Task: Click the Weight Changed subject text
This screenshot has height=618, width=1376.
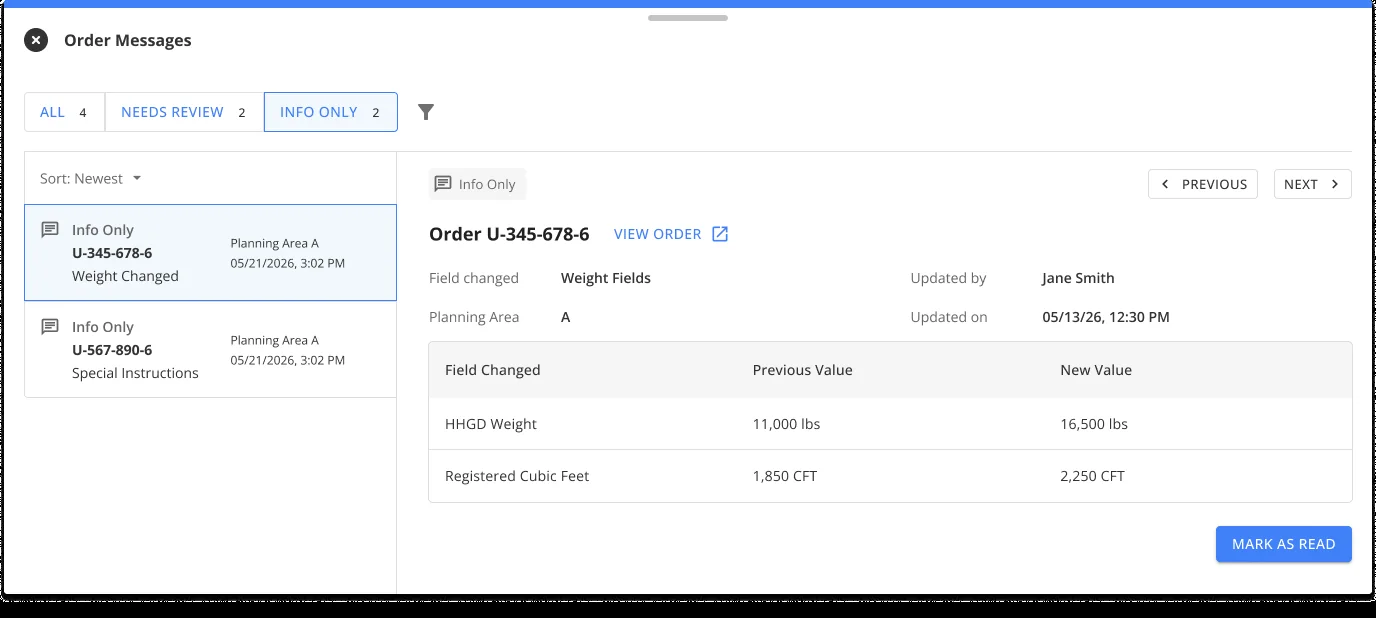Action: [125, 276]
